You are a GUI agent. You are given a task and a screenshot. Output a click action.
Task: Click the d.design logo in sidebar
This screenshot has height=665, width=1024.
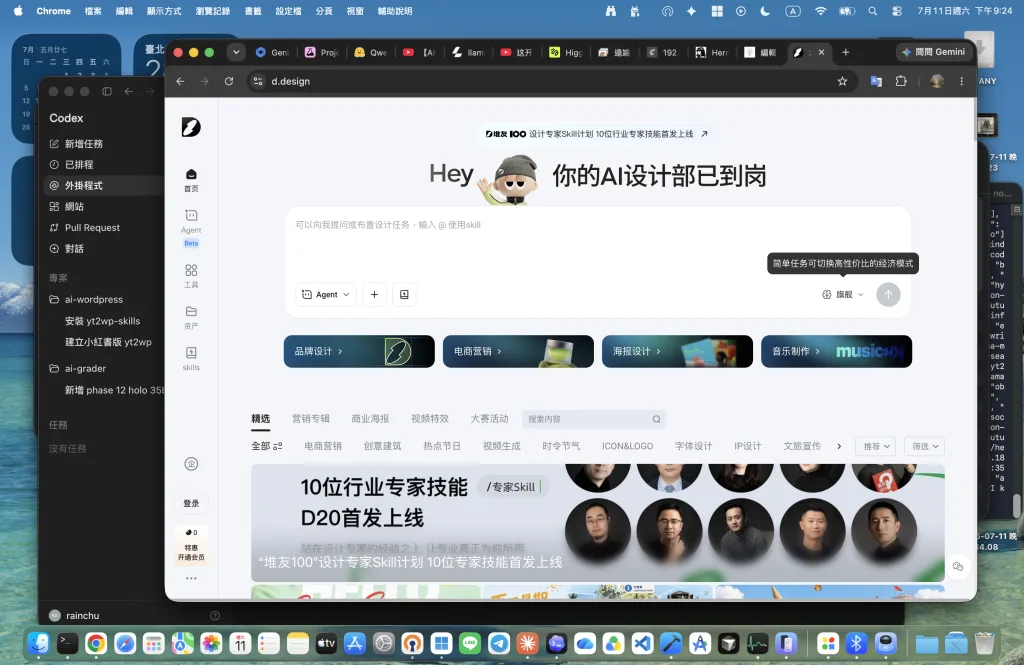coord(191,127)
